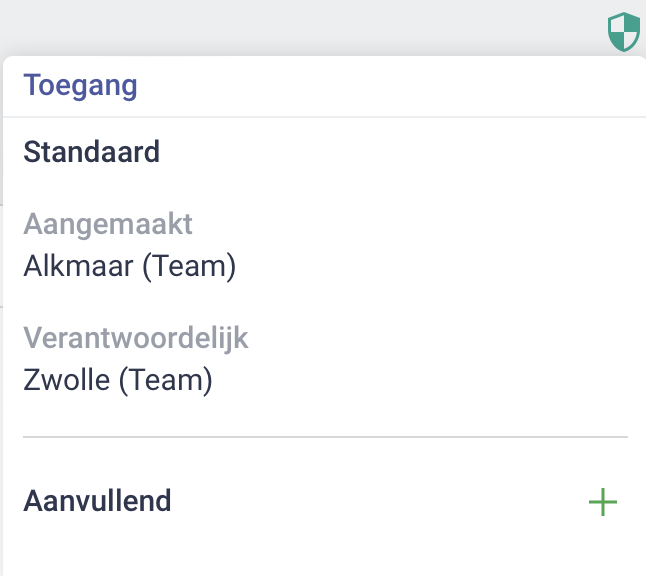This screenshot has height=576, width=646.
Task: Toggle the access shield popup
Action: point(624,32)
